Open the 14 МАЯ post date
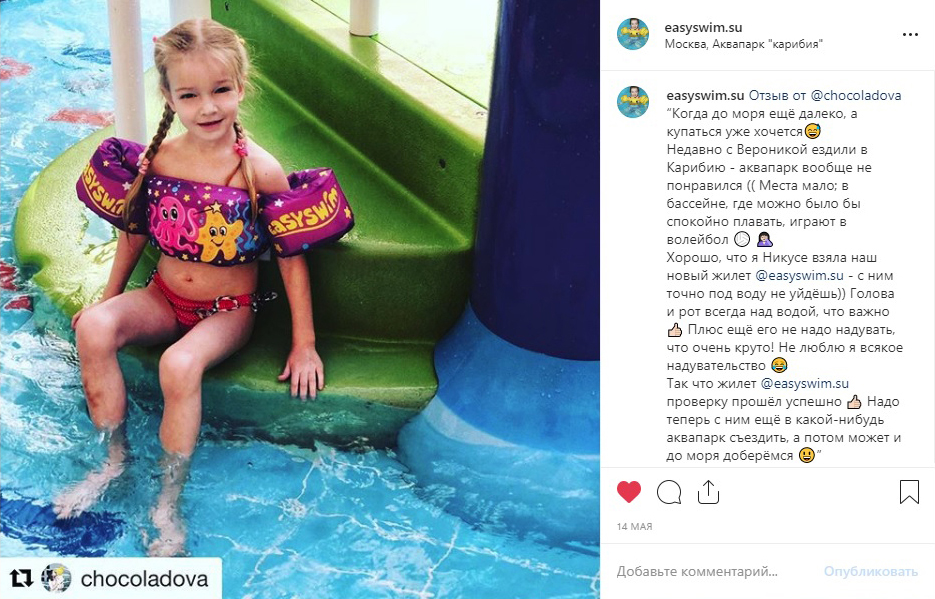935x599 pixels. click(x=634, y=526)
